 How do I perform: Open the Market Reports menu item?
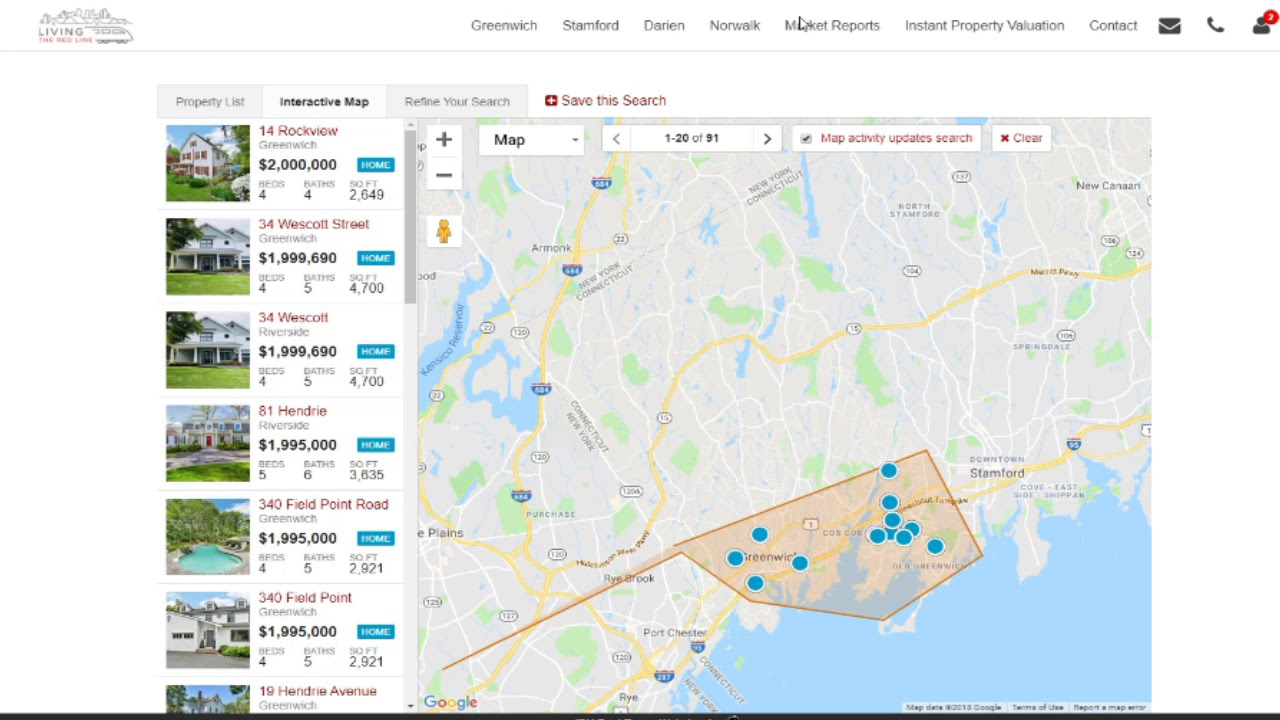coord(832,26)
